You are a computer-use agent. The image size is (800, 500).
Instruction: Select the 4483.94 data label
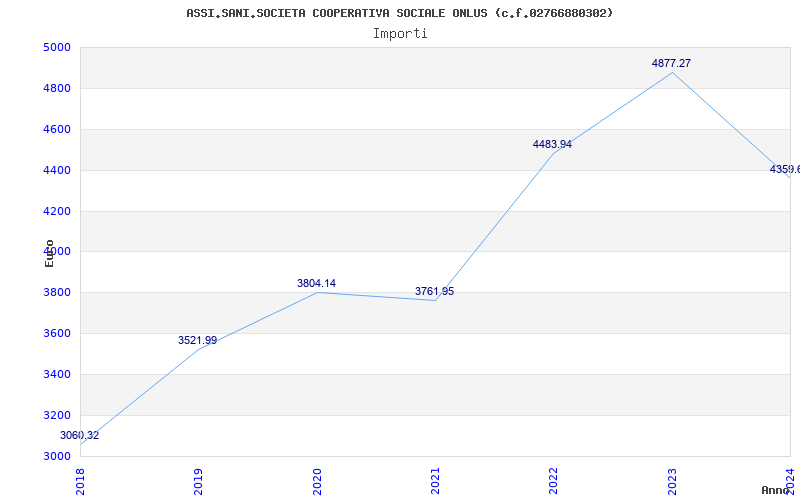552,144
